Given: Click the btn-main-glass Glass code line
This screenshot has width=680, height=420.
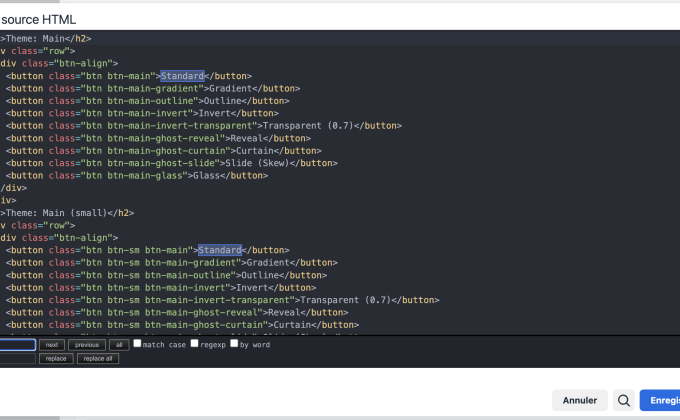Looking at the screenshot, I should (137, 176).
